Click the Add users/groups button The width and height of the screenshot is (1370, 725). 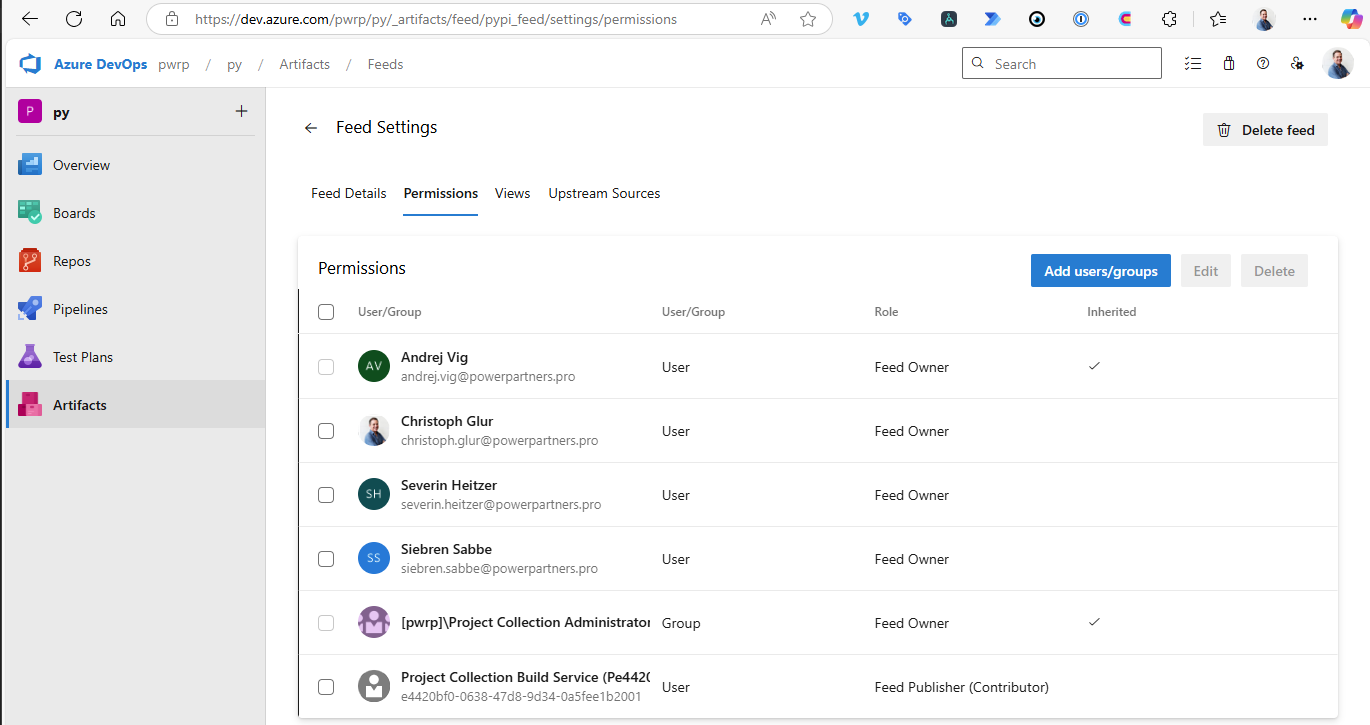1101,271
